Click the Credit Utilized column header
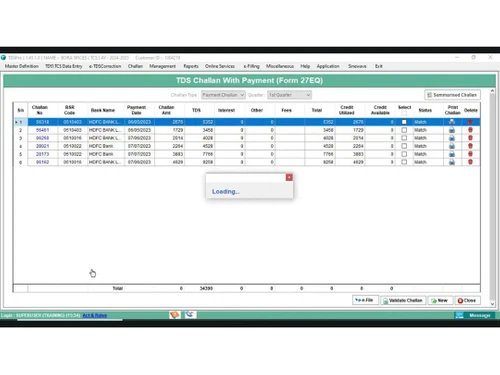 (347, 110)
